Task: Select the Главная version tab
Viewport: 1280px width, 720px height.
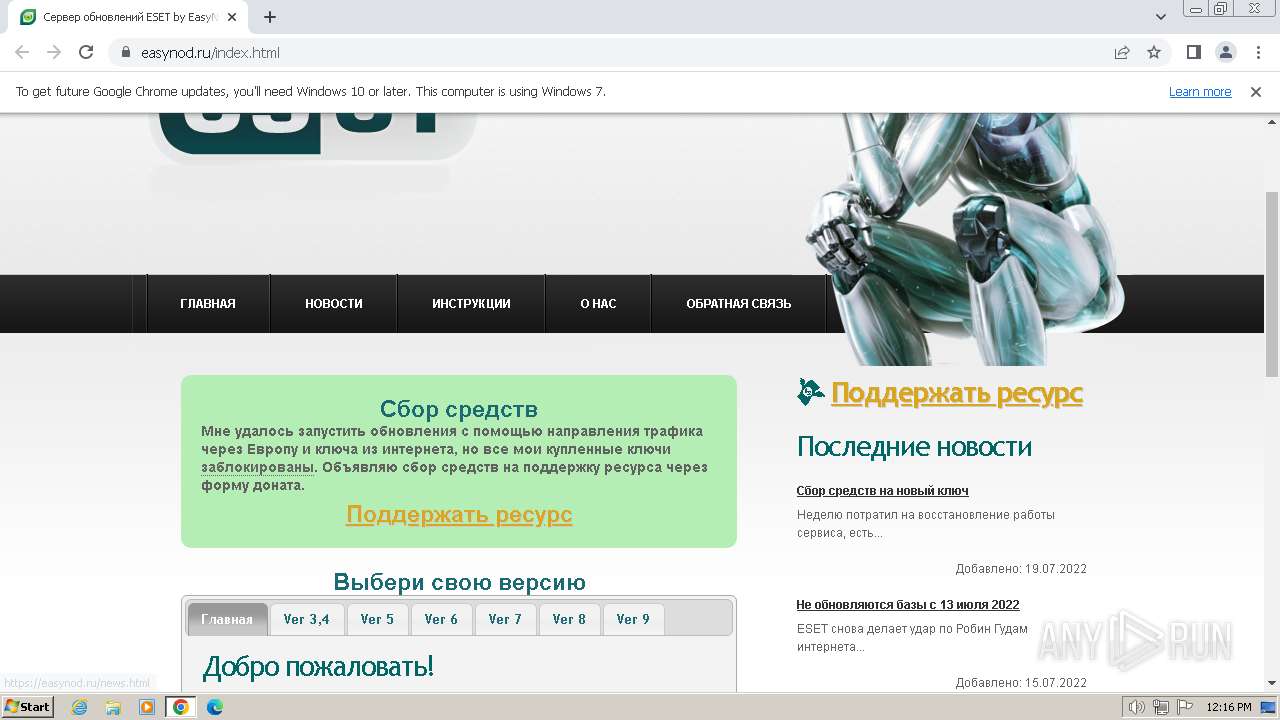Action: pos(227,619)
